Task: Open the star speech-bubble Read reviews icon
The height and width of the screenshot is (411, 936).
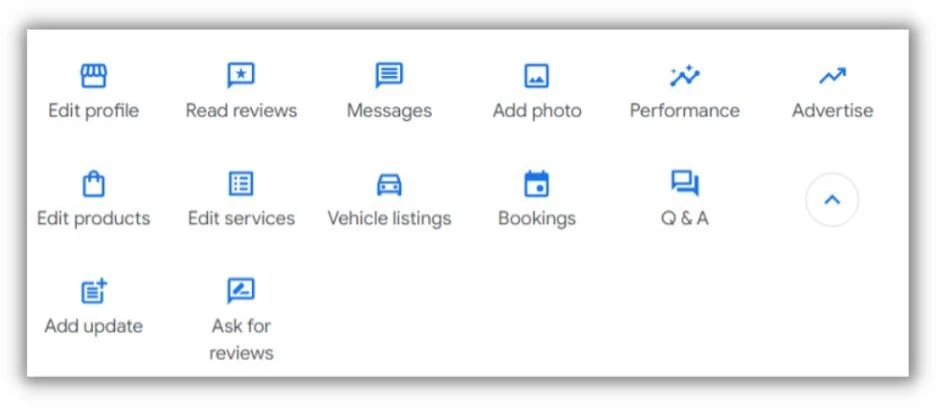Action: click(241, 76)
